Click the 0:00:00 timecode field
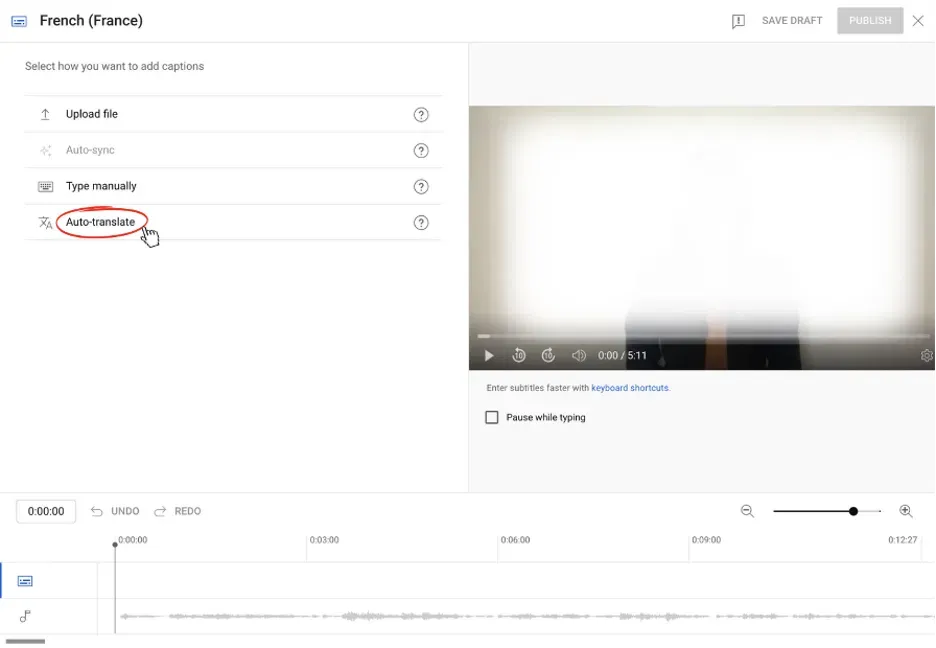The width and height of the screenshot is (936, 648). [46, 511]
